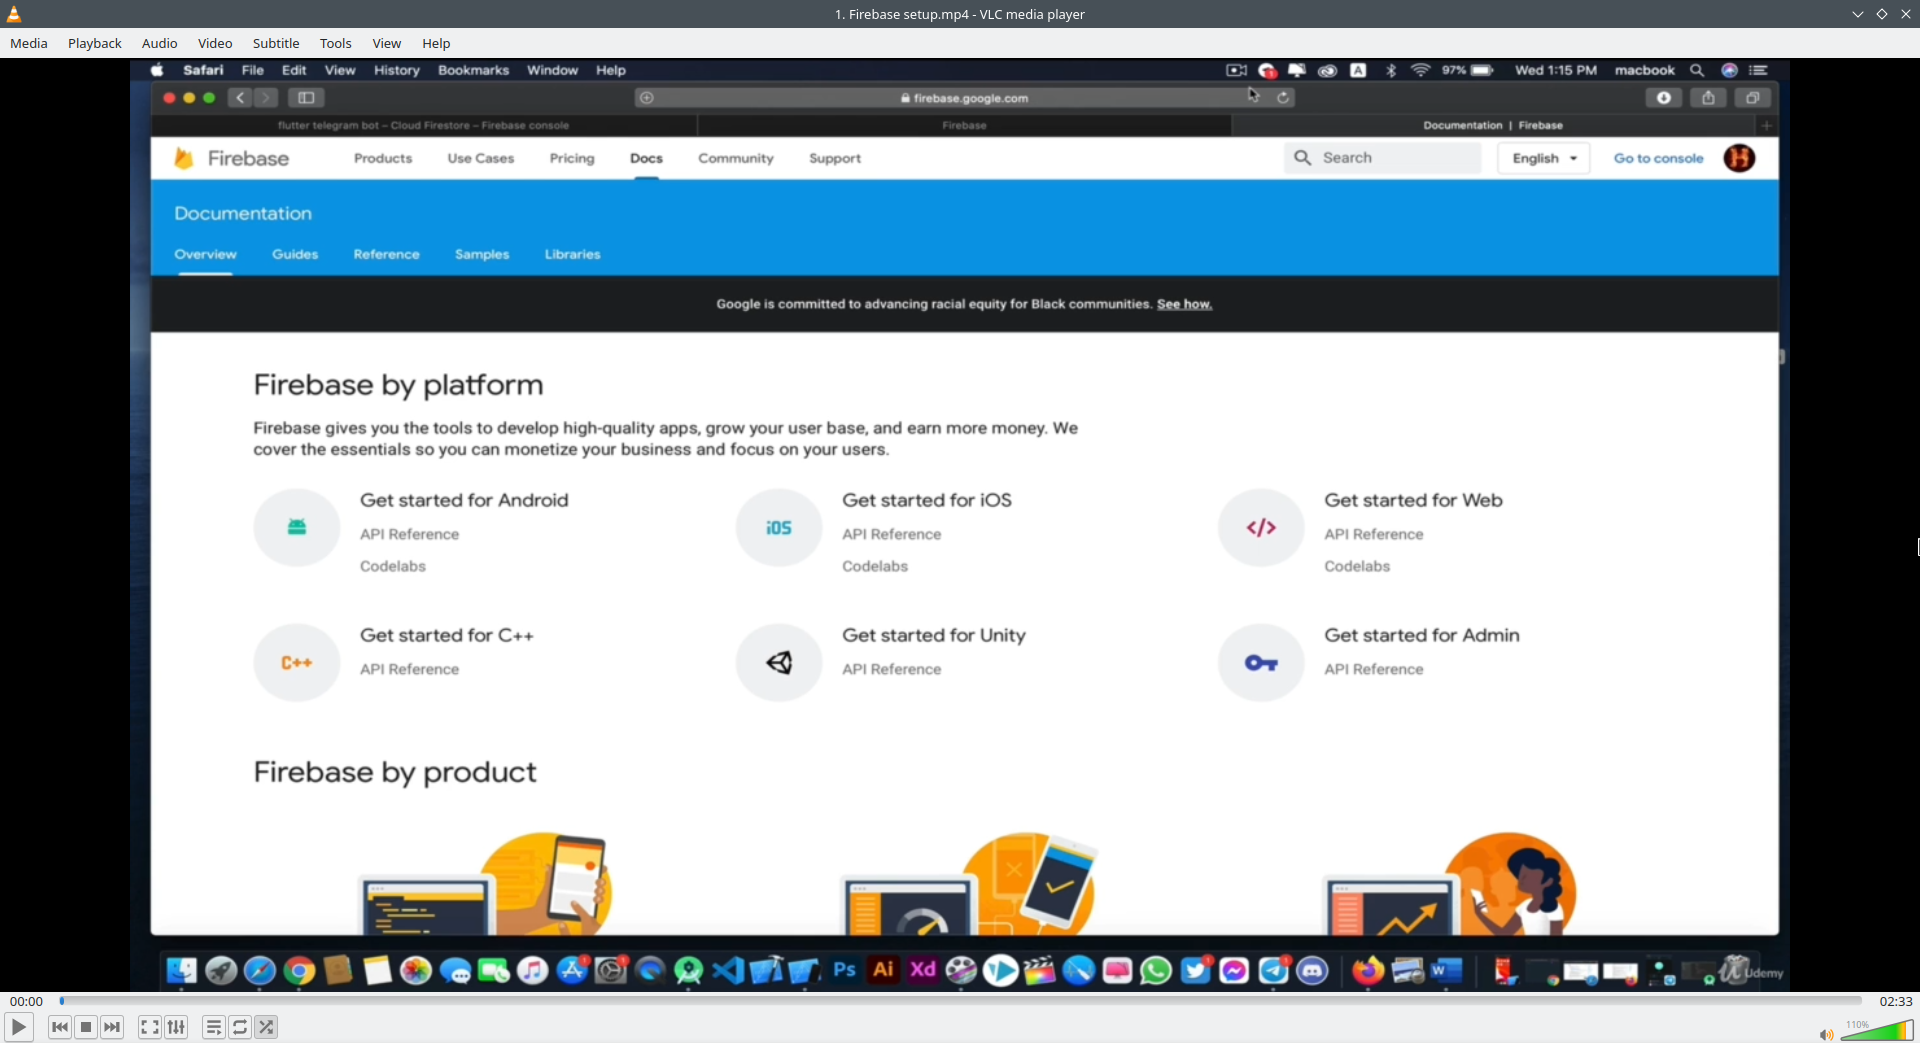Stop playback with the VLC stop button

pyautogui.click(x=86, y=1027)
